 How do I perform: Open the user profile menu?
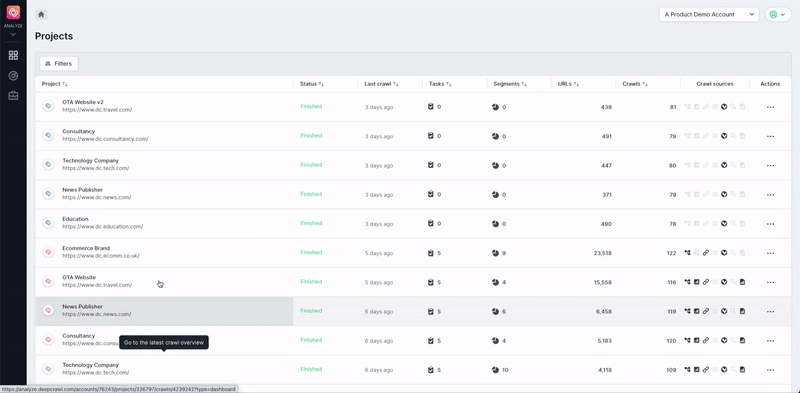(778, 14)
